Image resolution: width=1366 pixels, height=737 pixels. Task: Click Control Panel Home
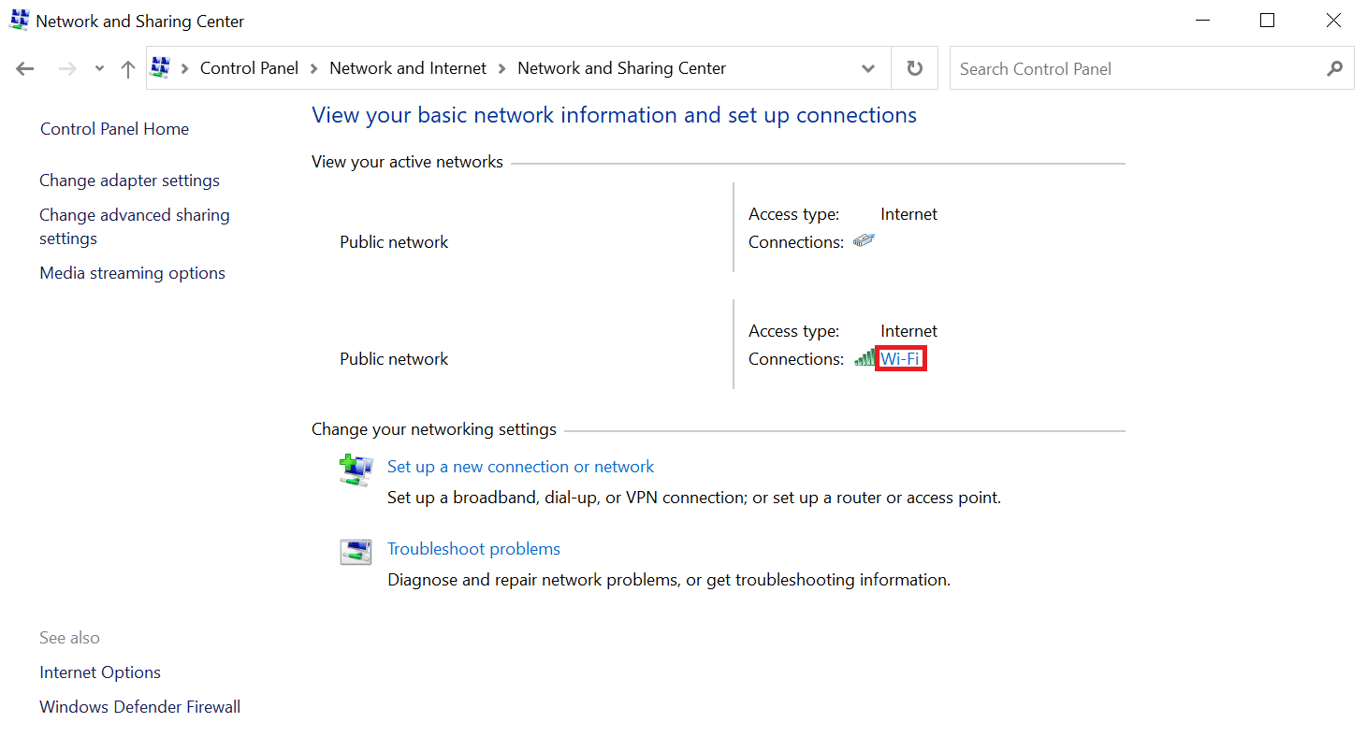click(x=114, y=128)
